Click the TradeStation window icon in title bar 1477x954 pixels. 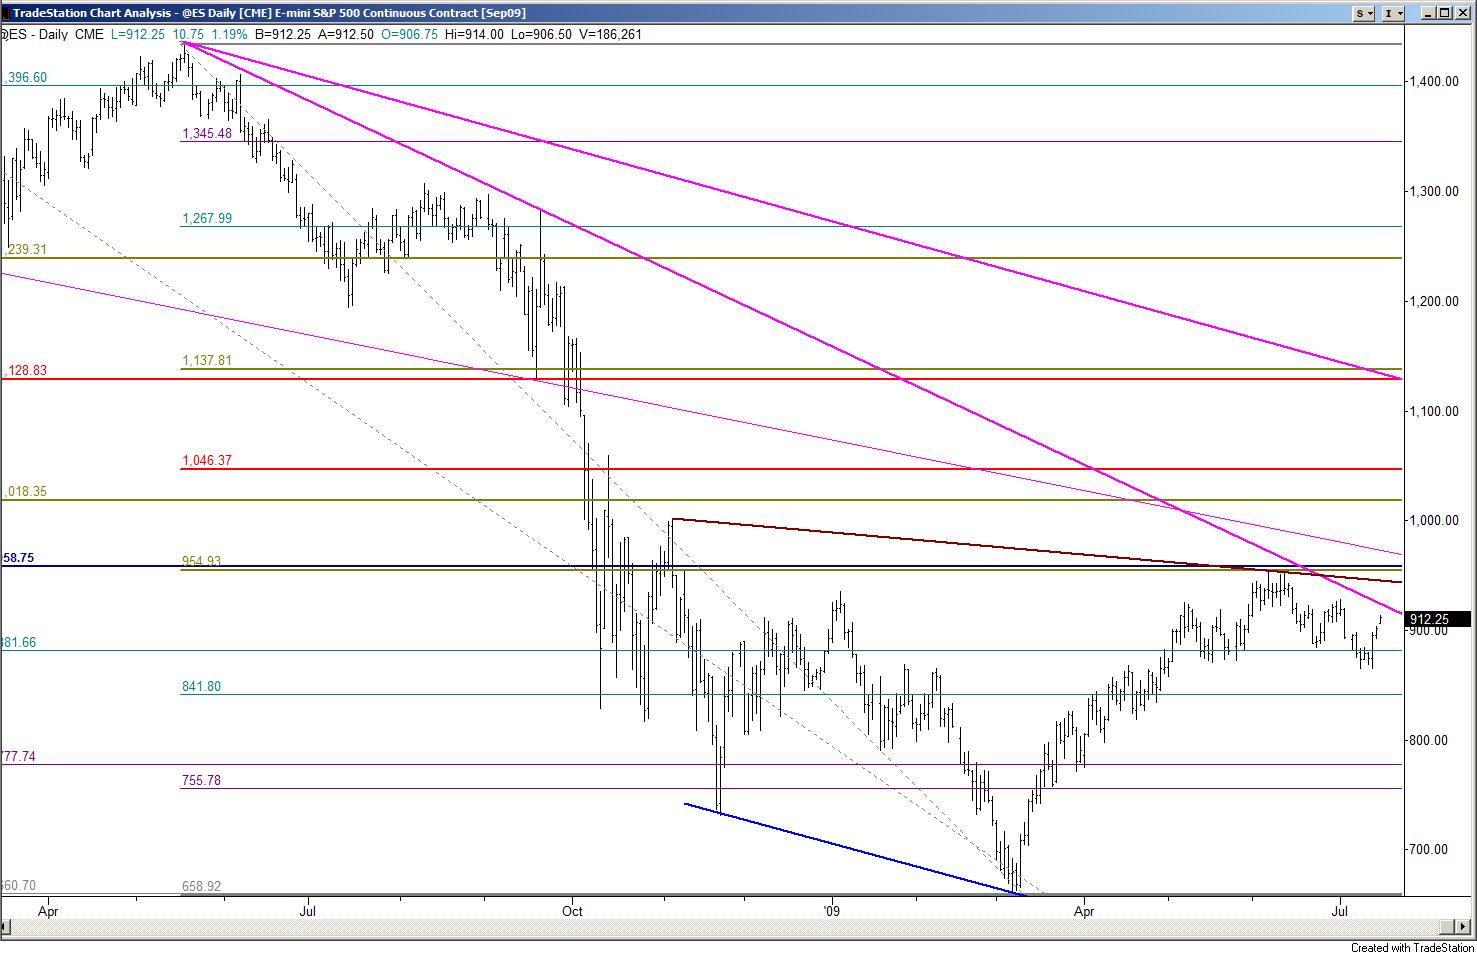point(8,13)
